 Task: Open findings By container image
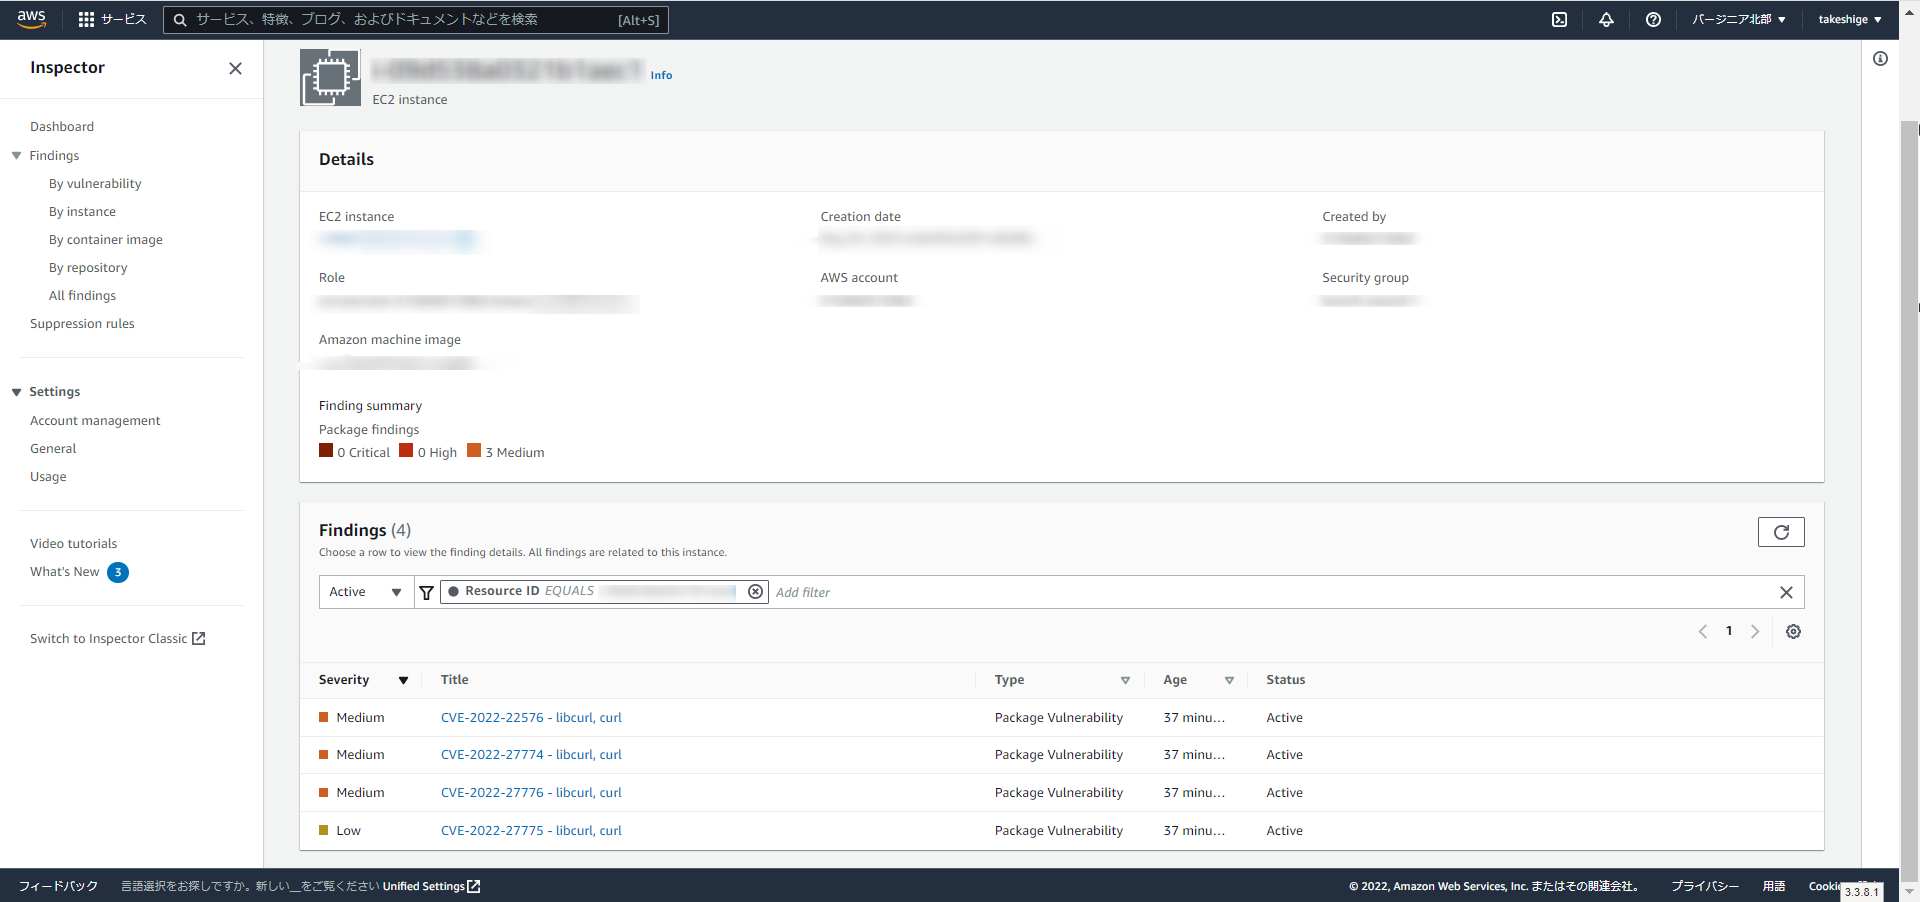point(106,240)
